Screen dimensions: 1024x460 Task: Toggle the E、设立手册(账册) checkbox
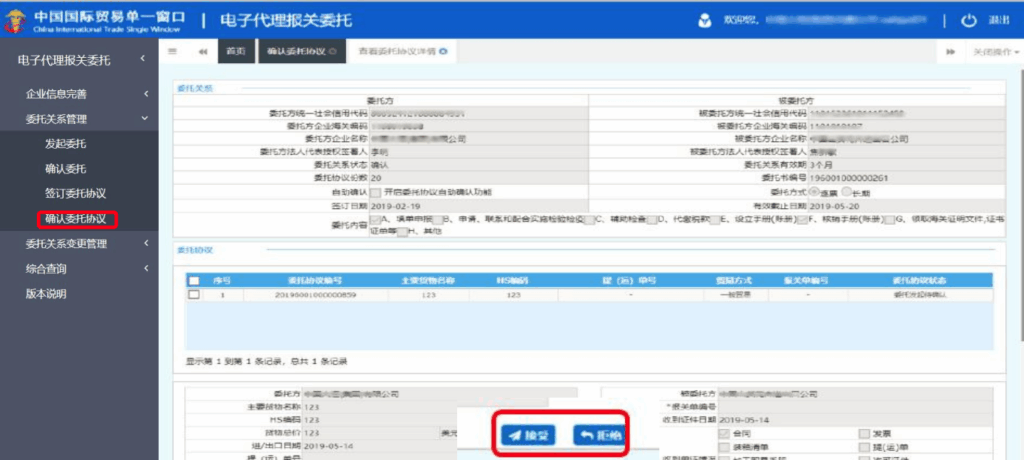[714, 220]
